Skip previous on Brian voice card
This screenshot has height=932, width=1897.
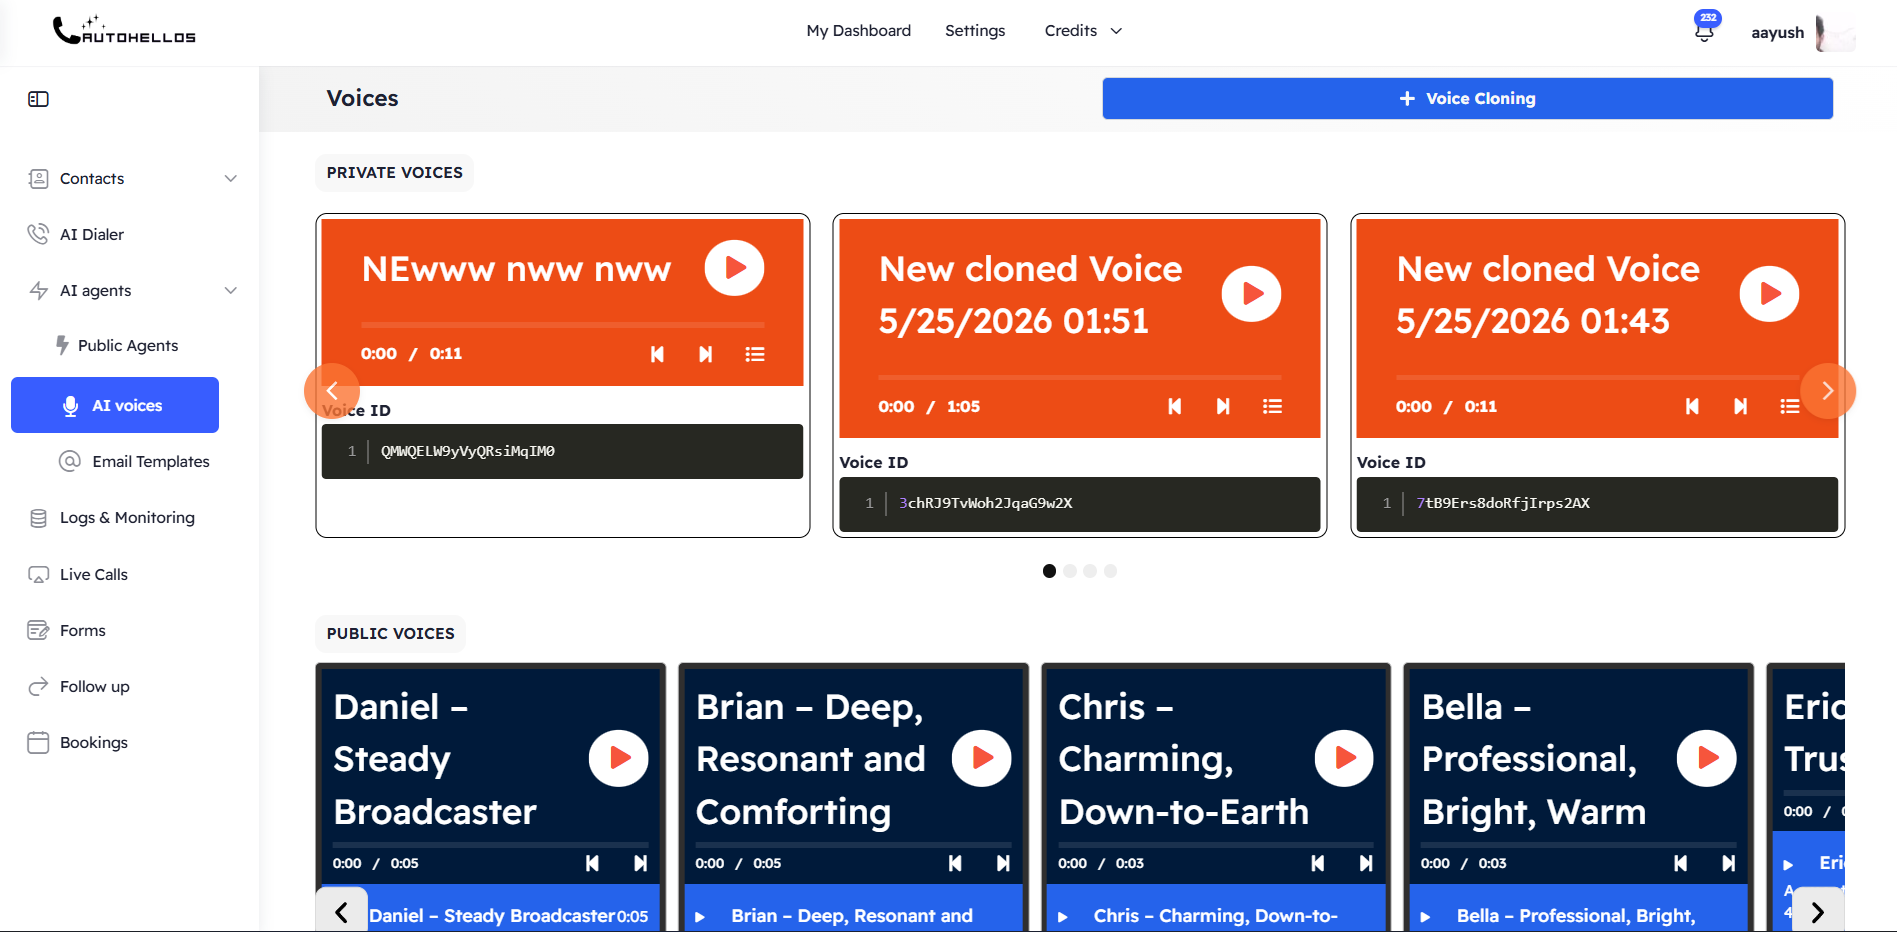955,863
